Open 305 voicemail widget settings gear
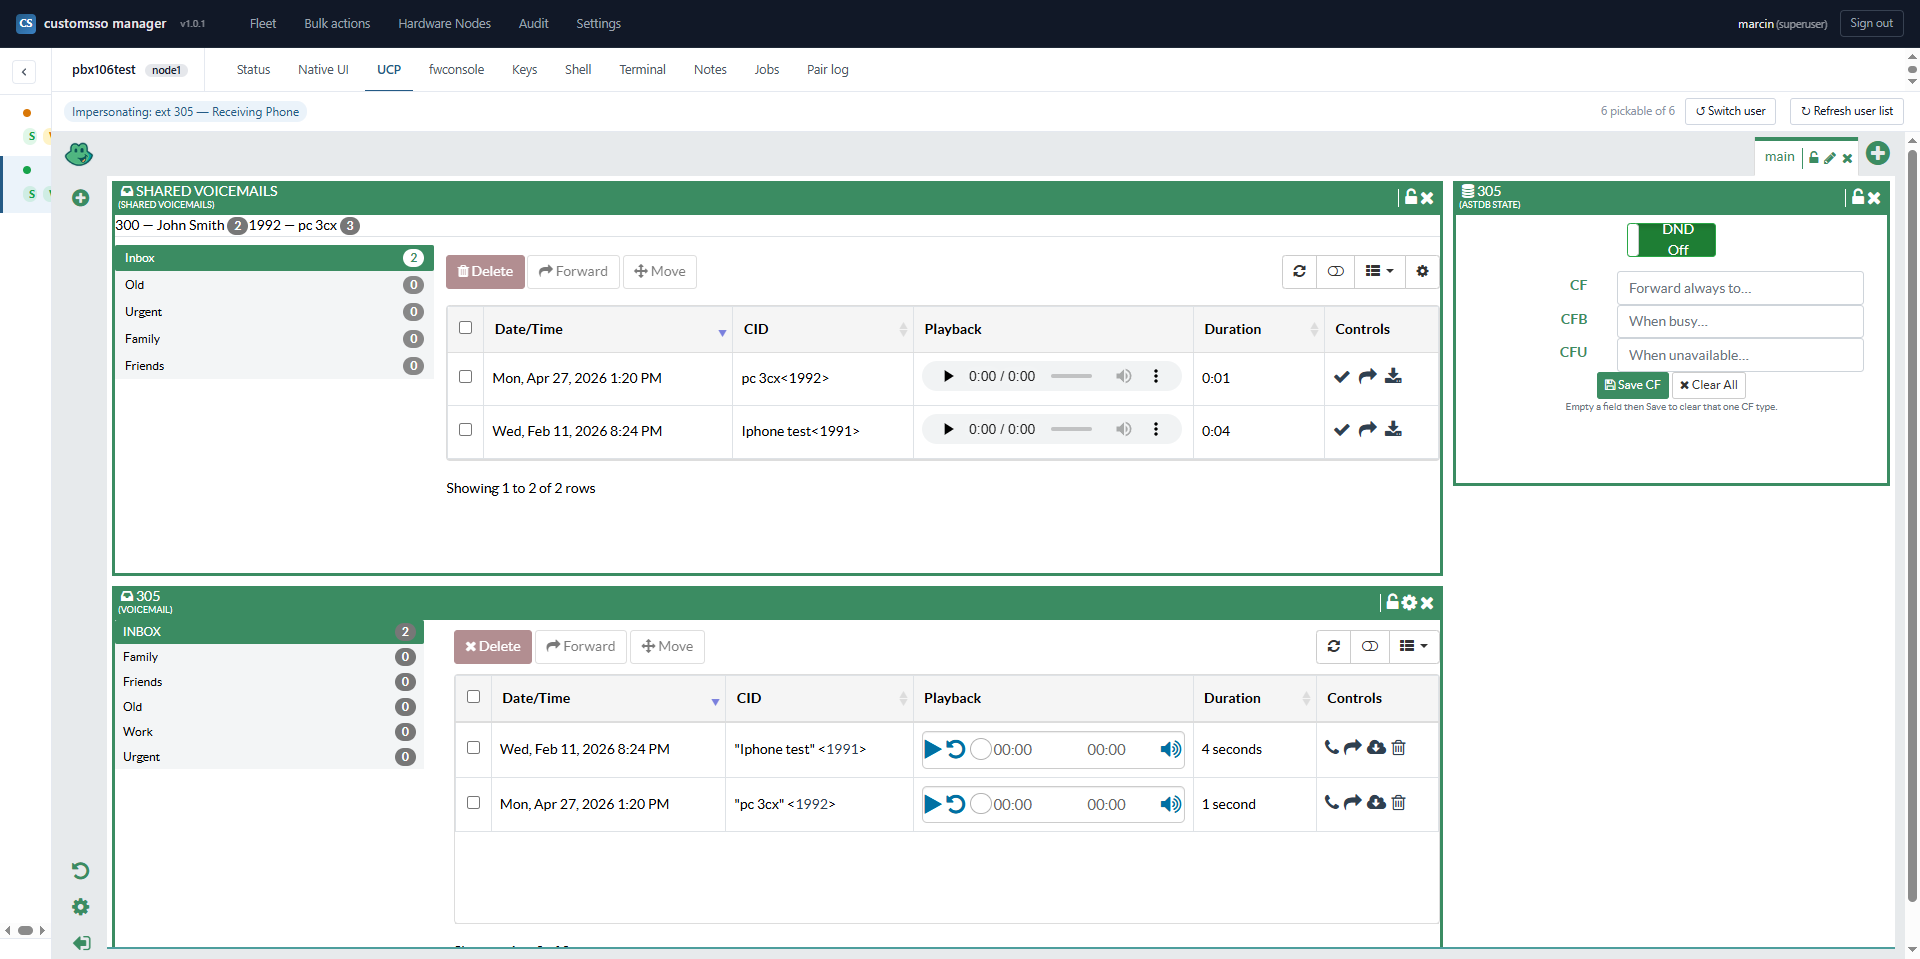 [1410, 602]
